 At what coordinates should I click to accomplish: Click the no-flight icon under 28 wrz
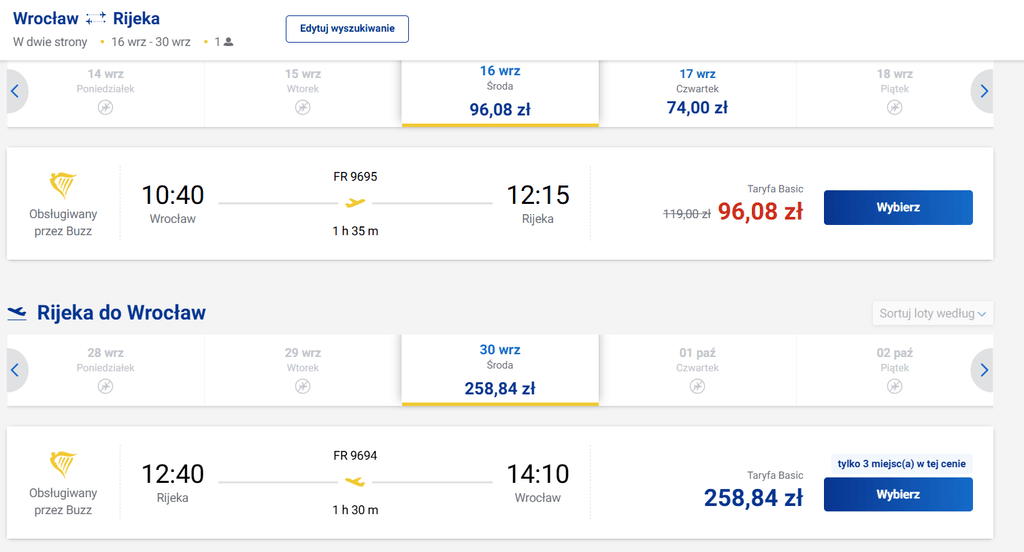click(105, 386)
